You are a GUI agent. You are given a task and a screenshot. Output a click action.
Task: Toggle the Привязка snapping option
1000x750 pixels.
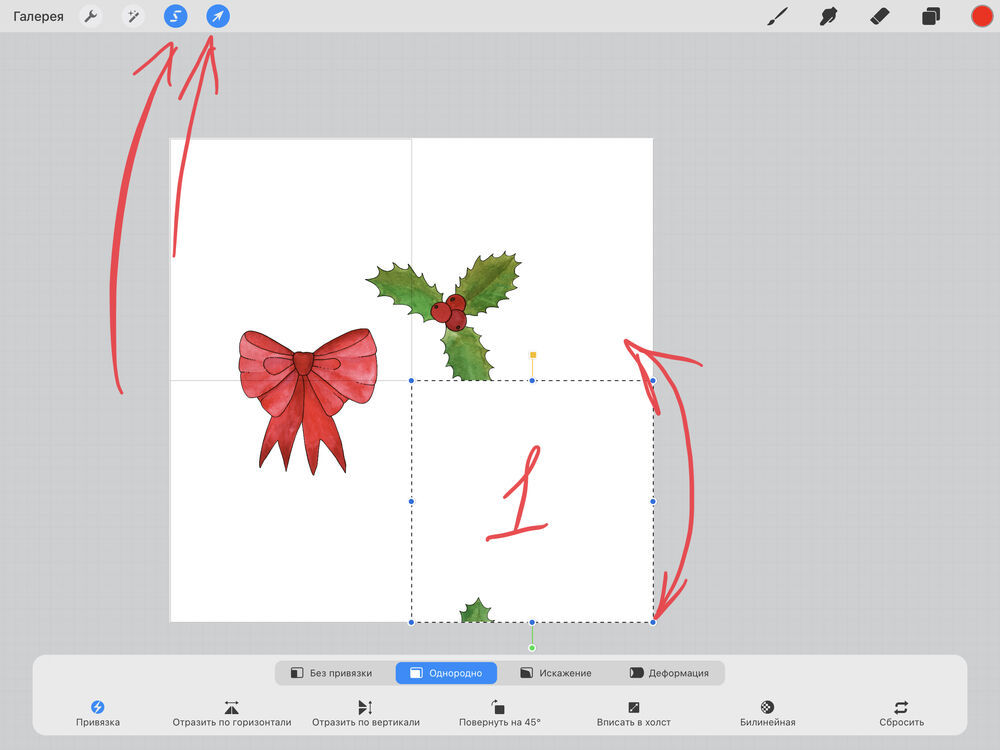[98, 712]
